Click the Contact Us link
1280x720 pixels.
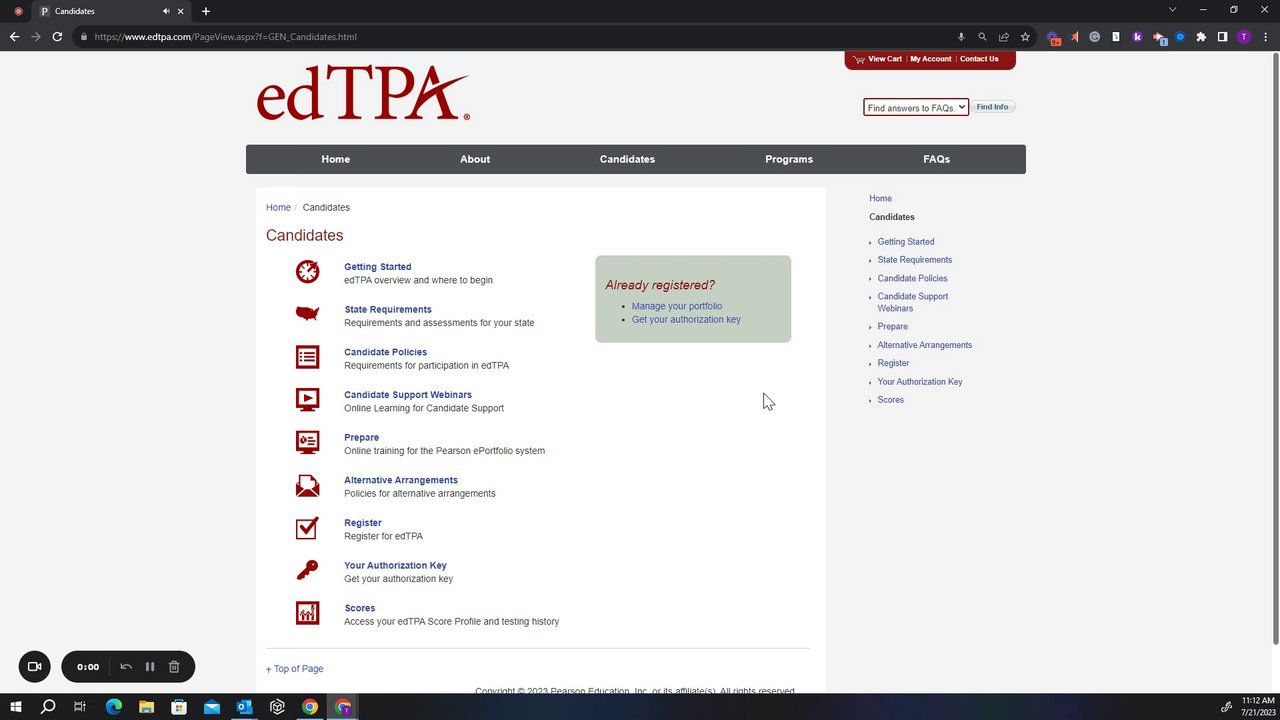tap(979, 59)
